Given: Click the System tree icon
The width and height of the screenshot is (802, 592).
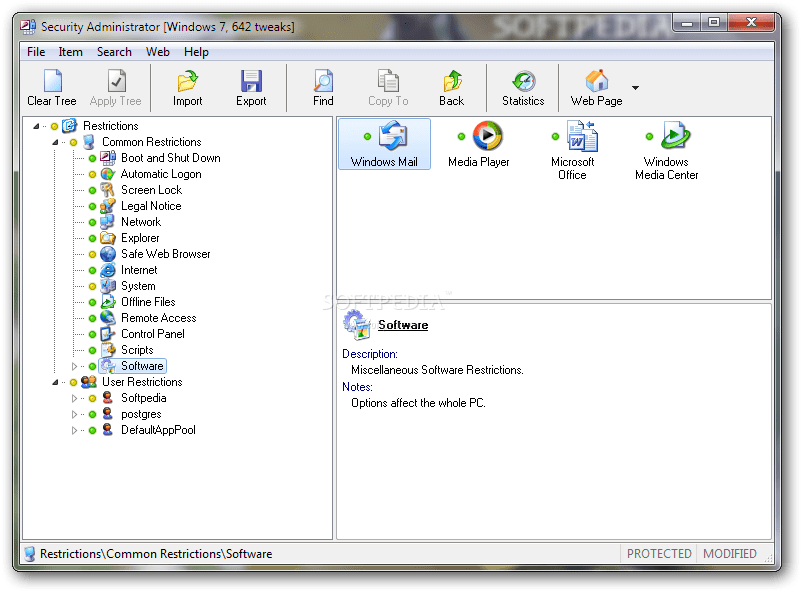Looking at the screenshot, I should click(108, 286).
